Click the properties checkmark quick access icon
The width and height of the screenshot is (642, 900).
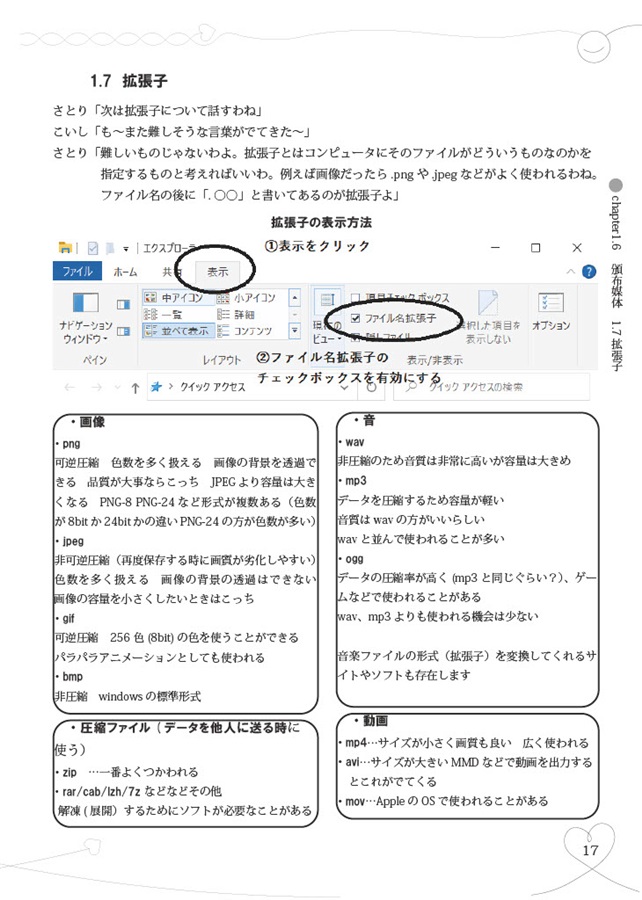[x=92, y=248]
